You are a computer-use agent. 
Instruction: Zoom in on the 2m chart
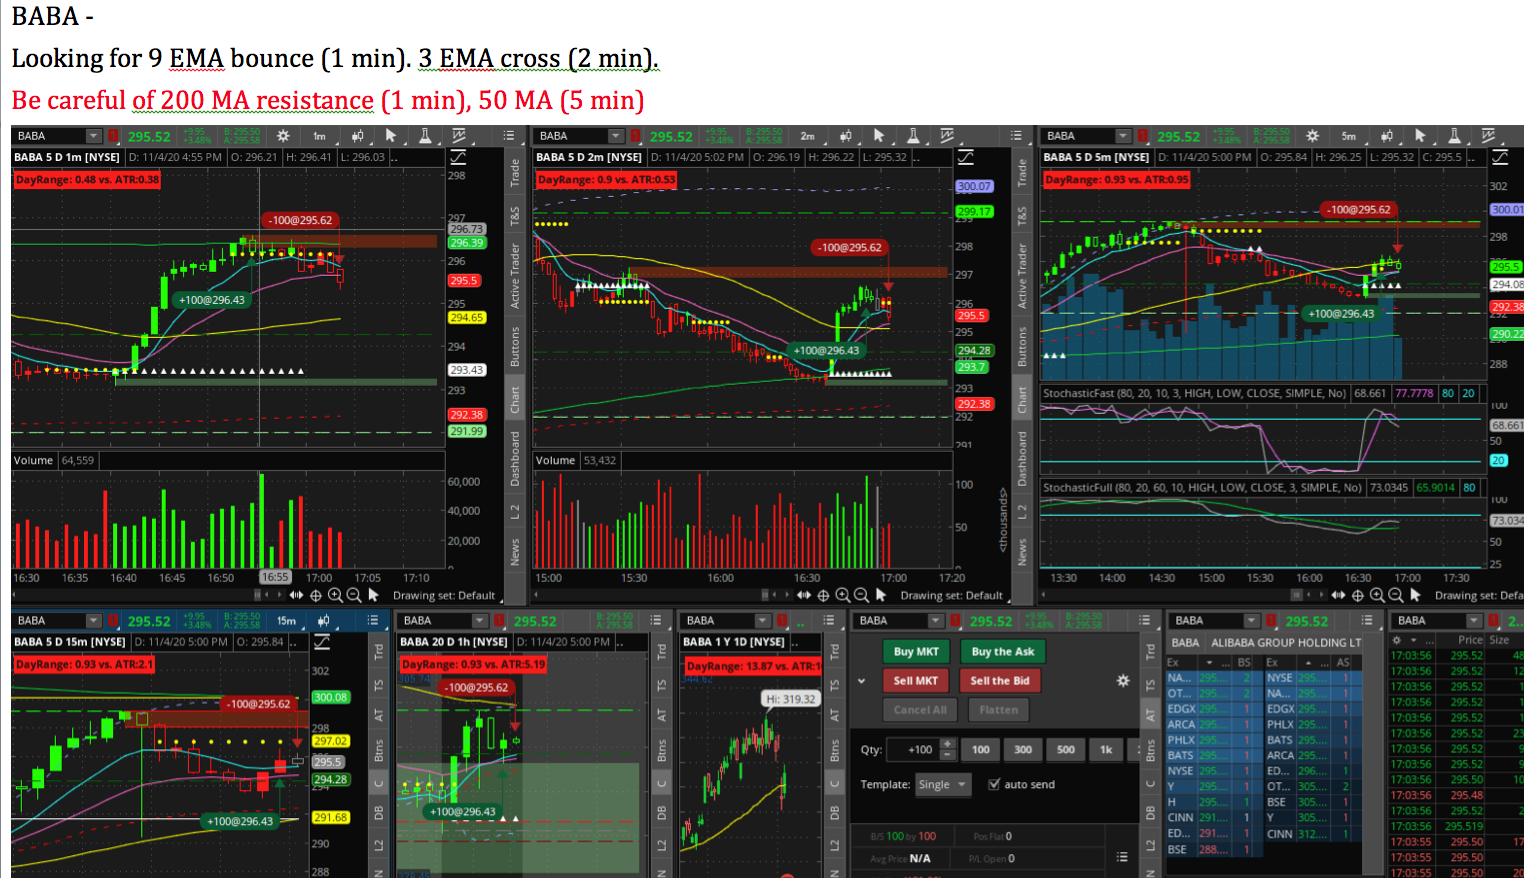pos(843,595)
